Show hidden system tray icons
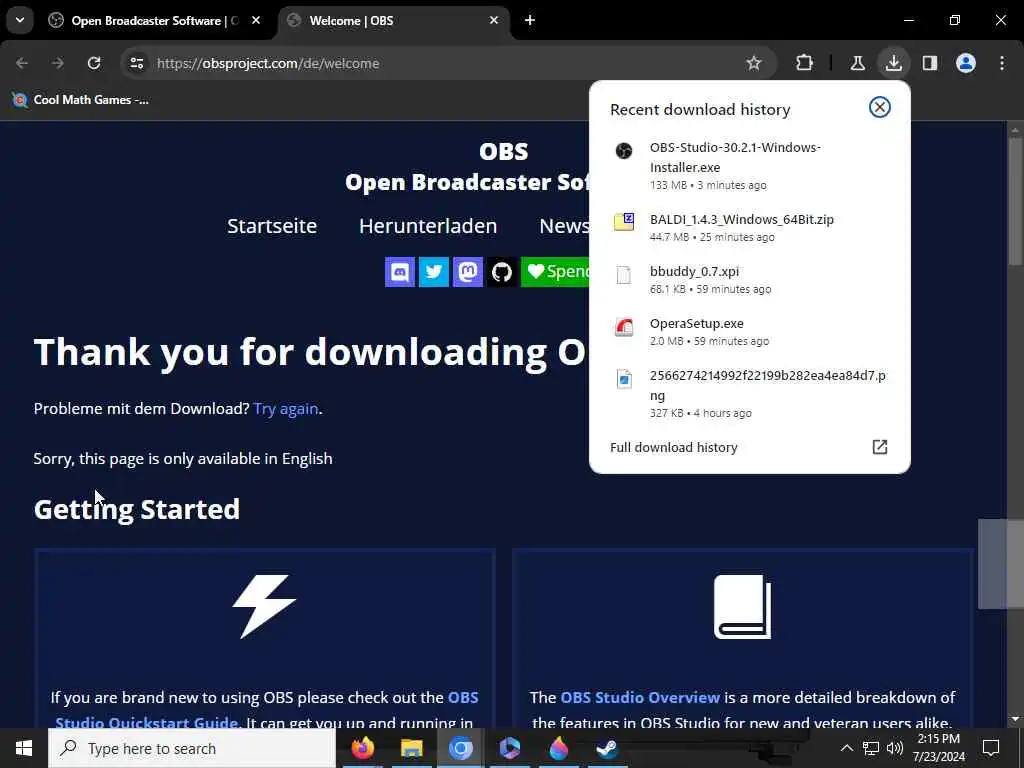Screen dimensions: 1024x768 click(846, 748)
